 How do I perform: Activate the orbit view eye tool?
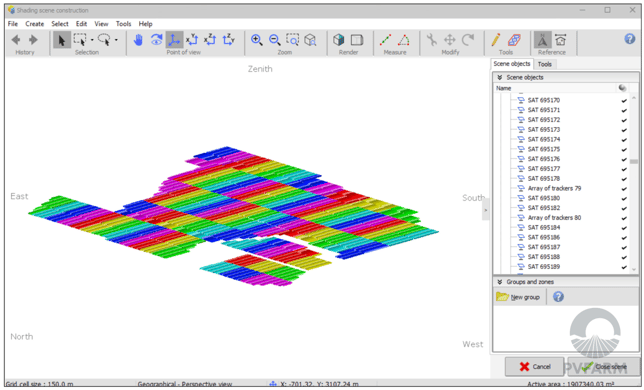point(156,40)
